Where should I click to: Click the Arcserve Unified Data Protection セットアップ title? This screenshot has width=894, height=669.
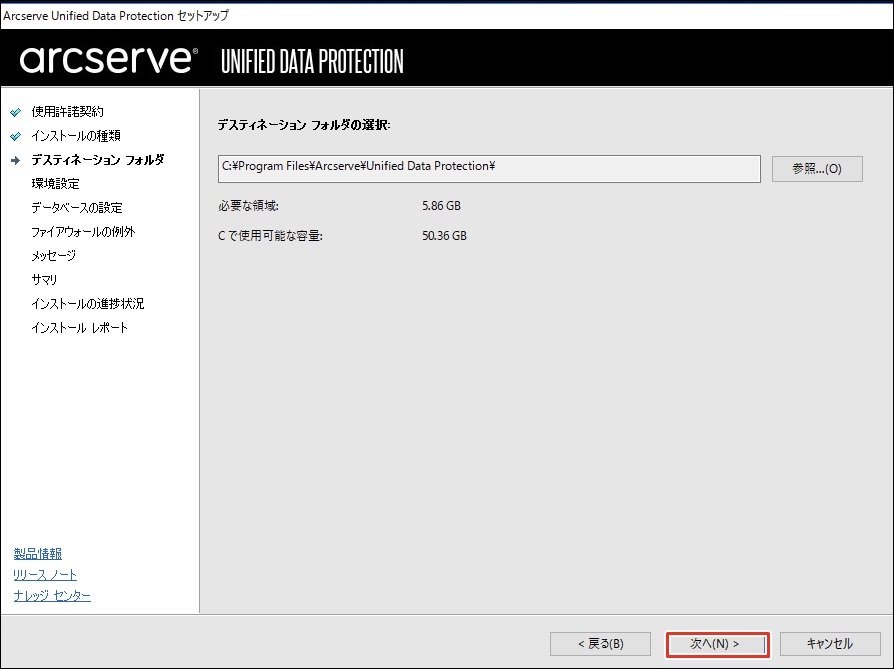pyautogui.click(x=116, y=15)
